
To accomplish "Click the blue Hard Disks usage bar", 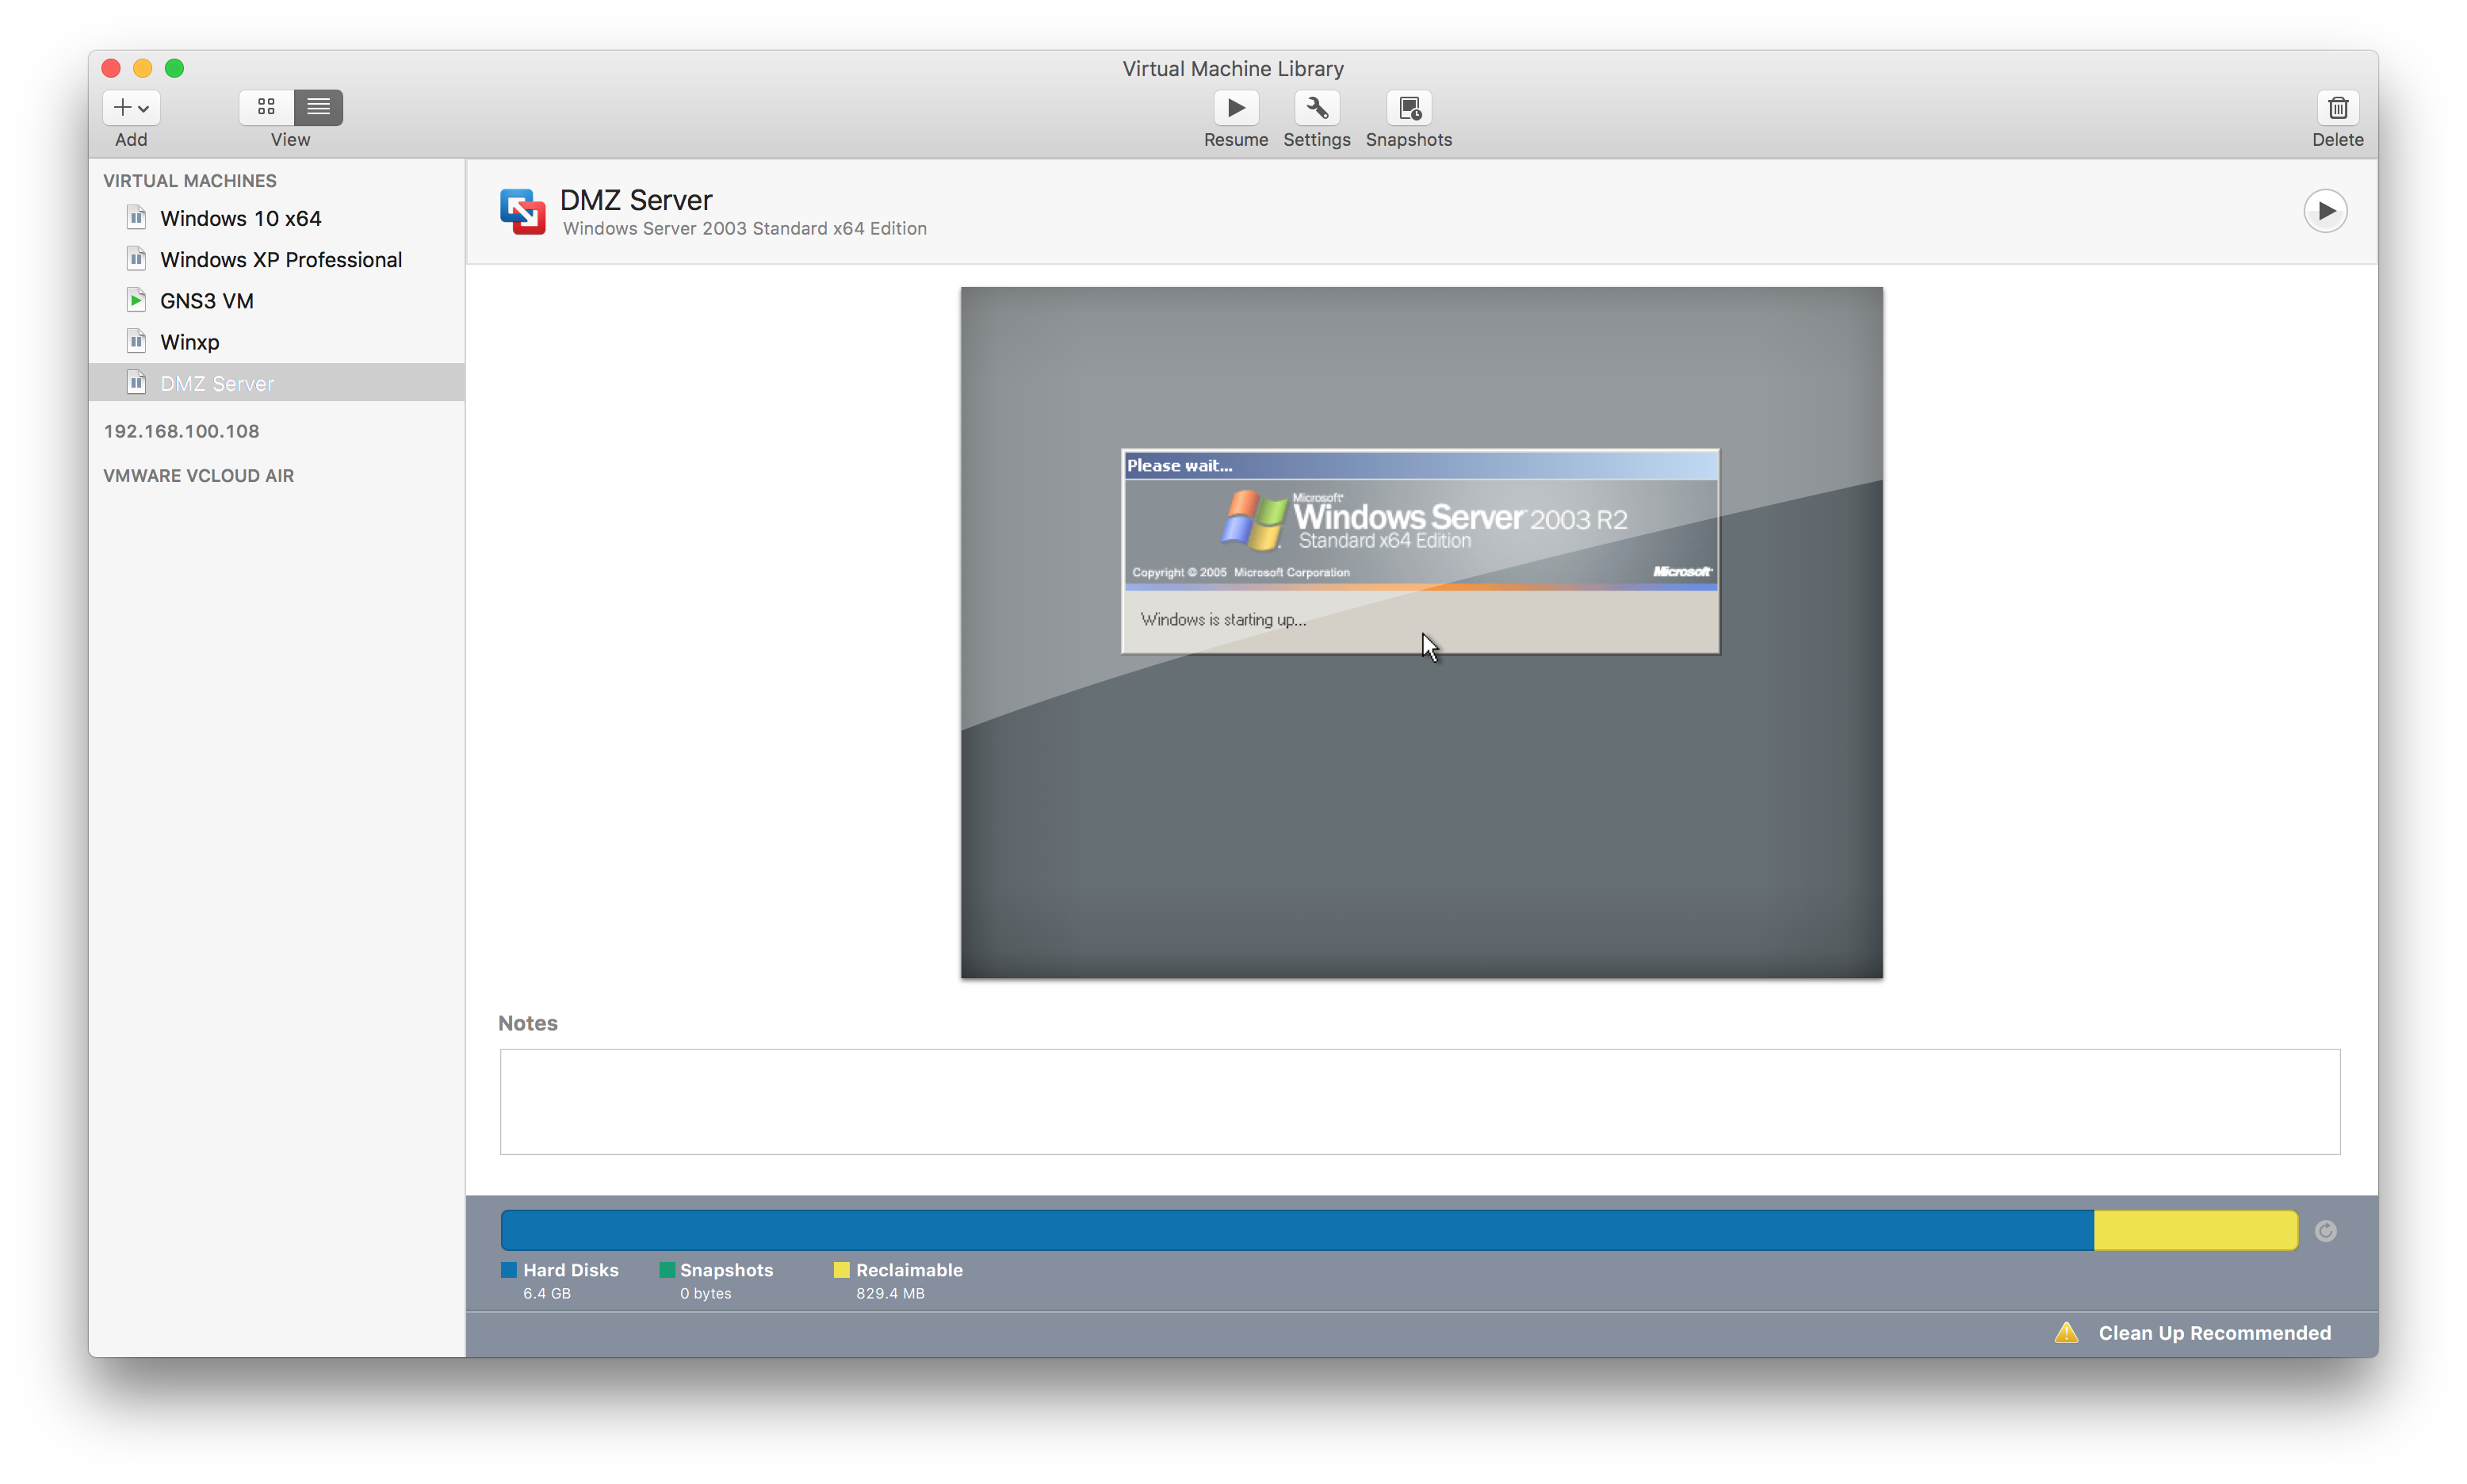I will [x=1297, y=1230].
